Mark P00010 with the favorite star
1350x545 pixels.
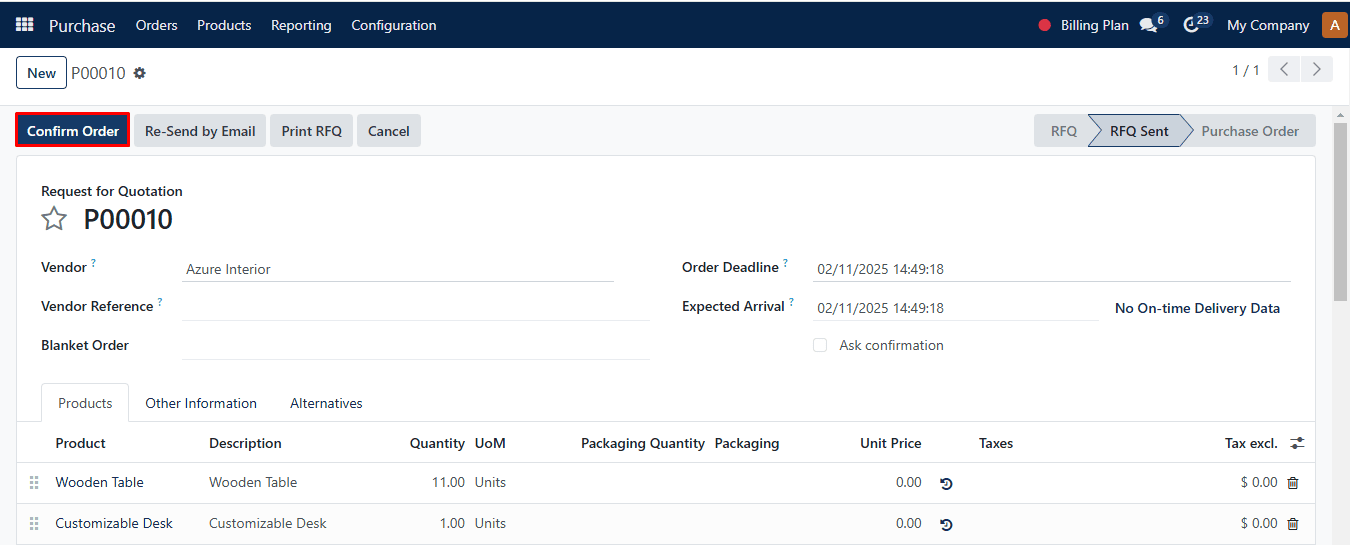click(54, 219)
